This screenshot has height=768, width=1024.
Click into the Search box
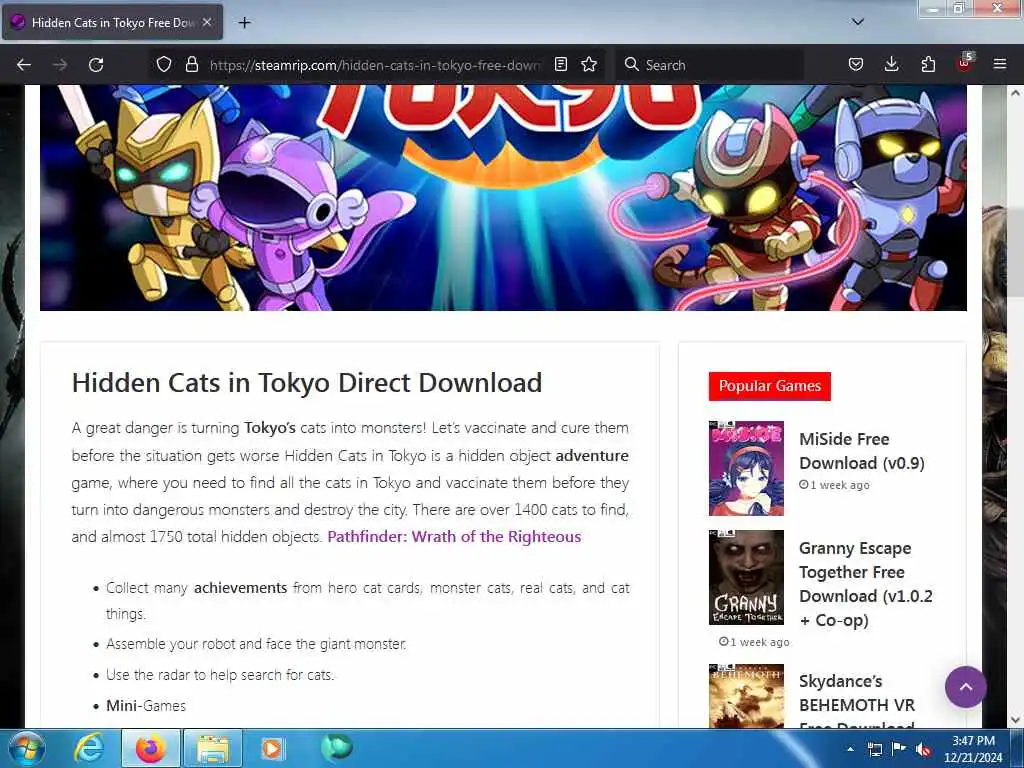coord(709,65)
